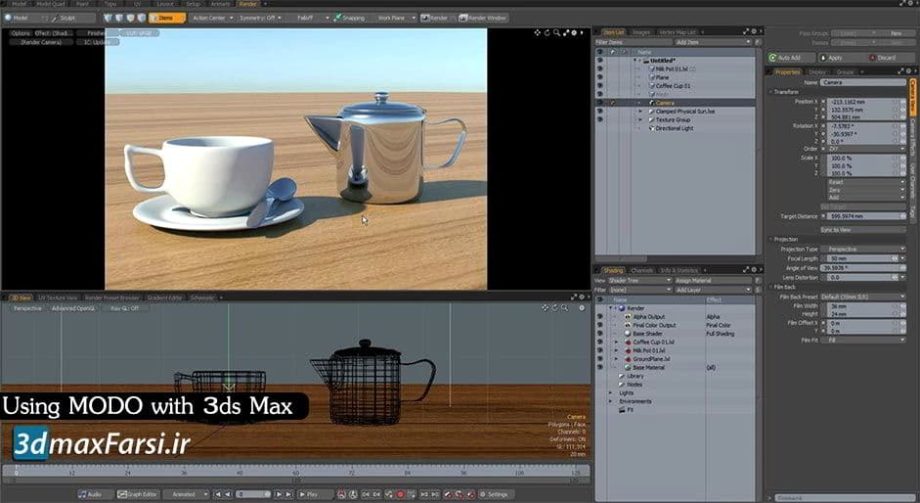Activate the Sculpt tool button
920x503 pixels.
click(72, 18)
